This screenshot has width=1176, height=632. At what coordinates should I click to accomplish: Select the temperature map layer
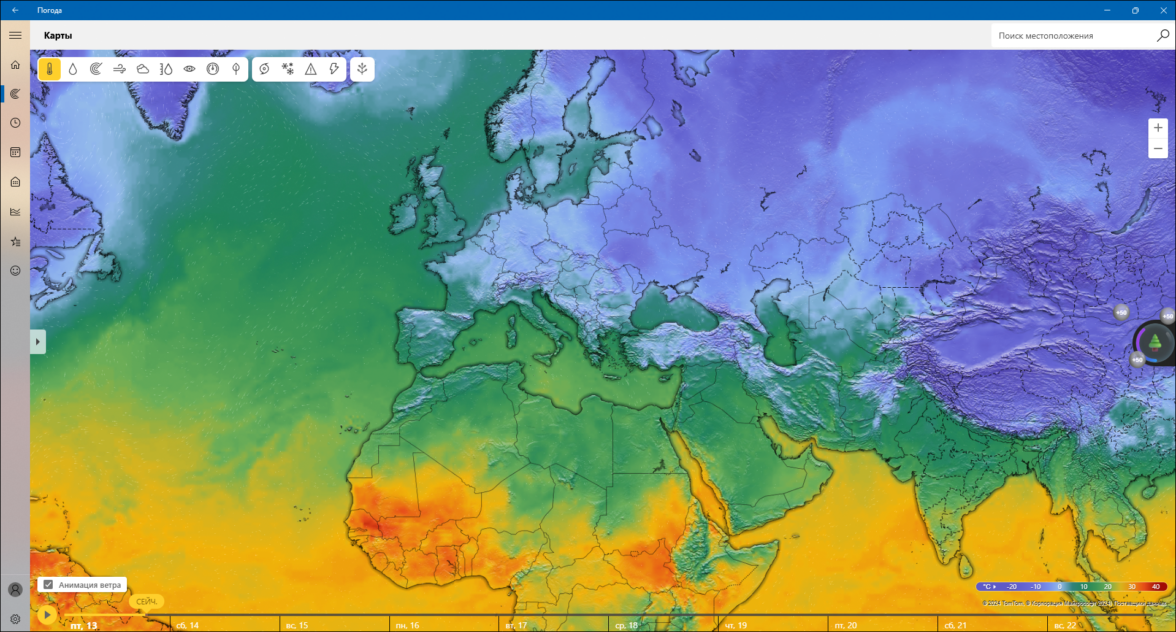(50, 69)
